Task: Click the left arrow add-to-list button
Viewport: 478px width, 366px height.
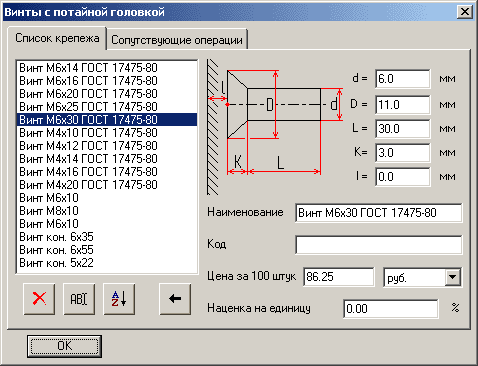Action: [x=175, y=299]
